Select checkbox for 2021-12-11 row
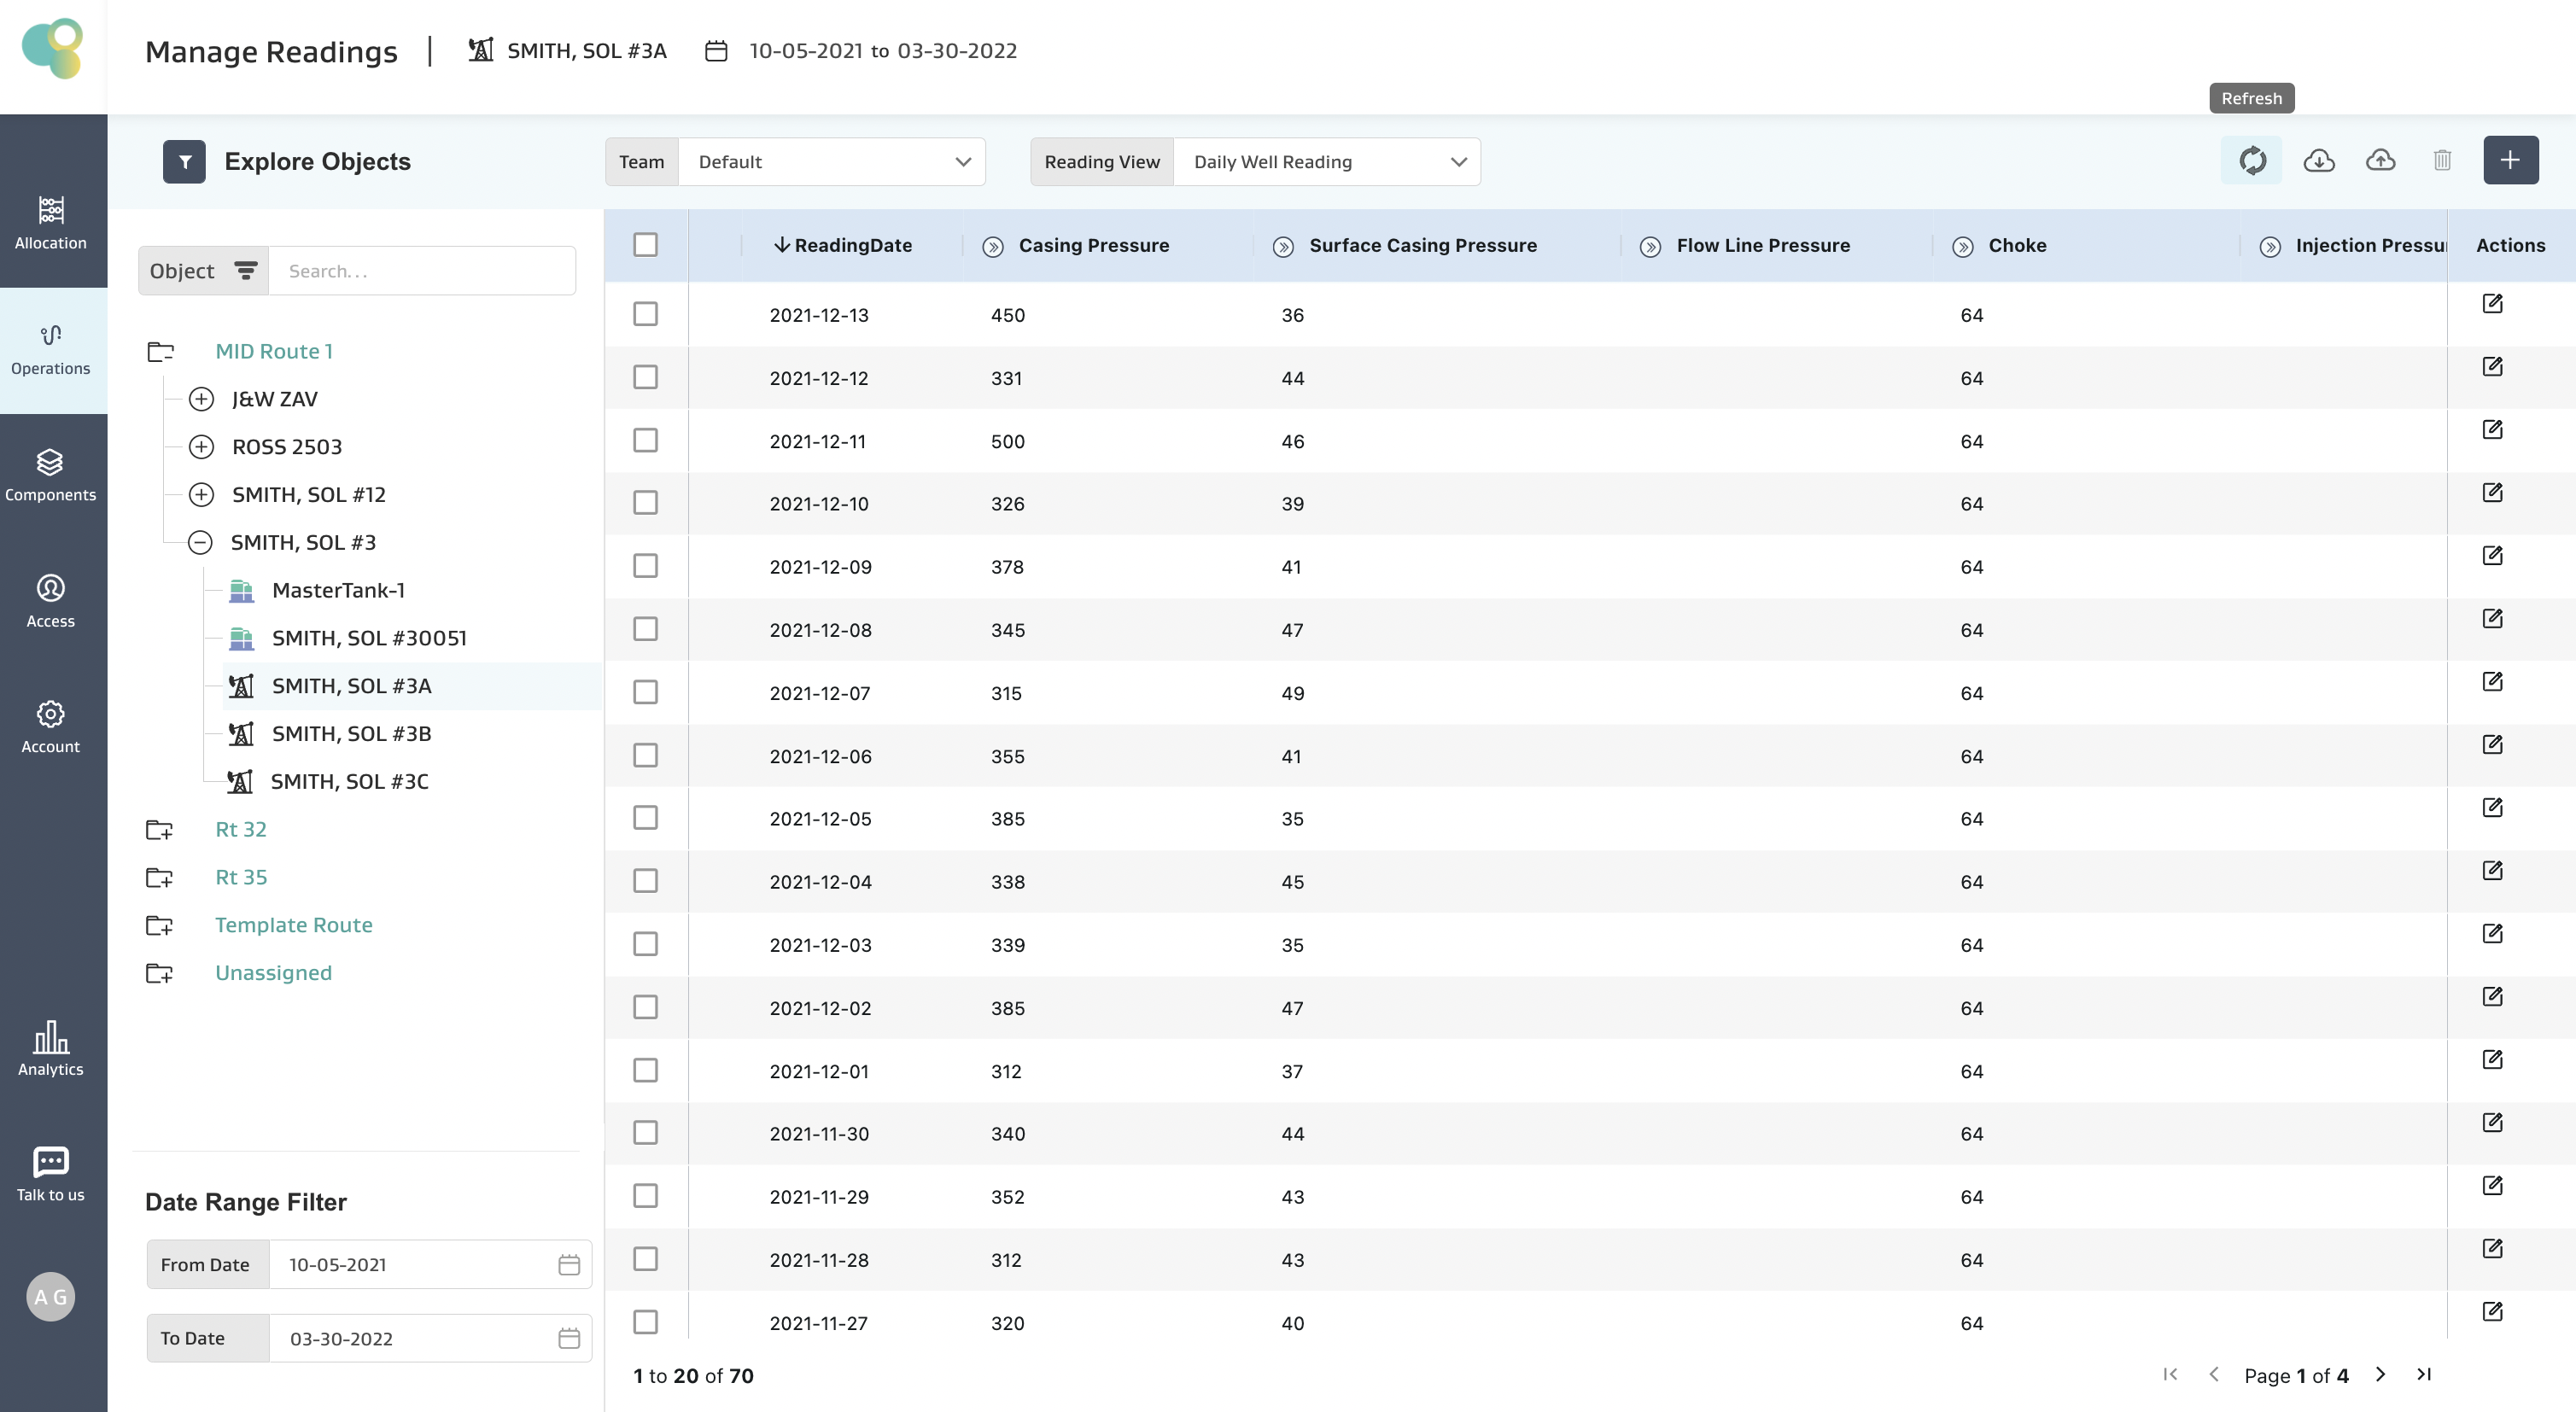Viewport: 2576px width, 1412px height. point(645,441)
